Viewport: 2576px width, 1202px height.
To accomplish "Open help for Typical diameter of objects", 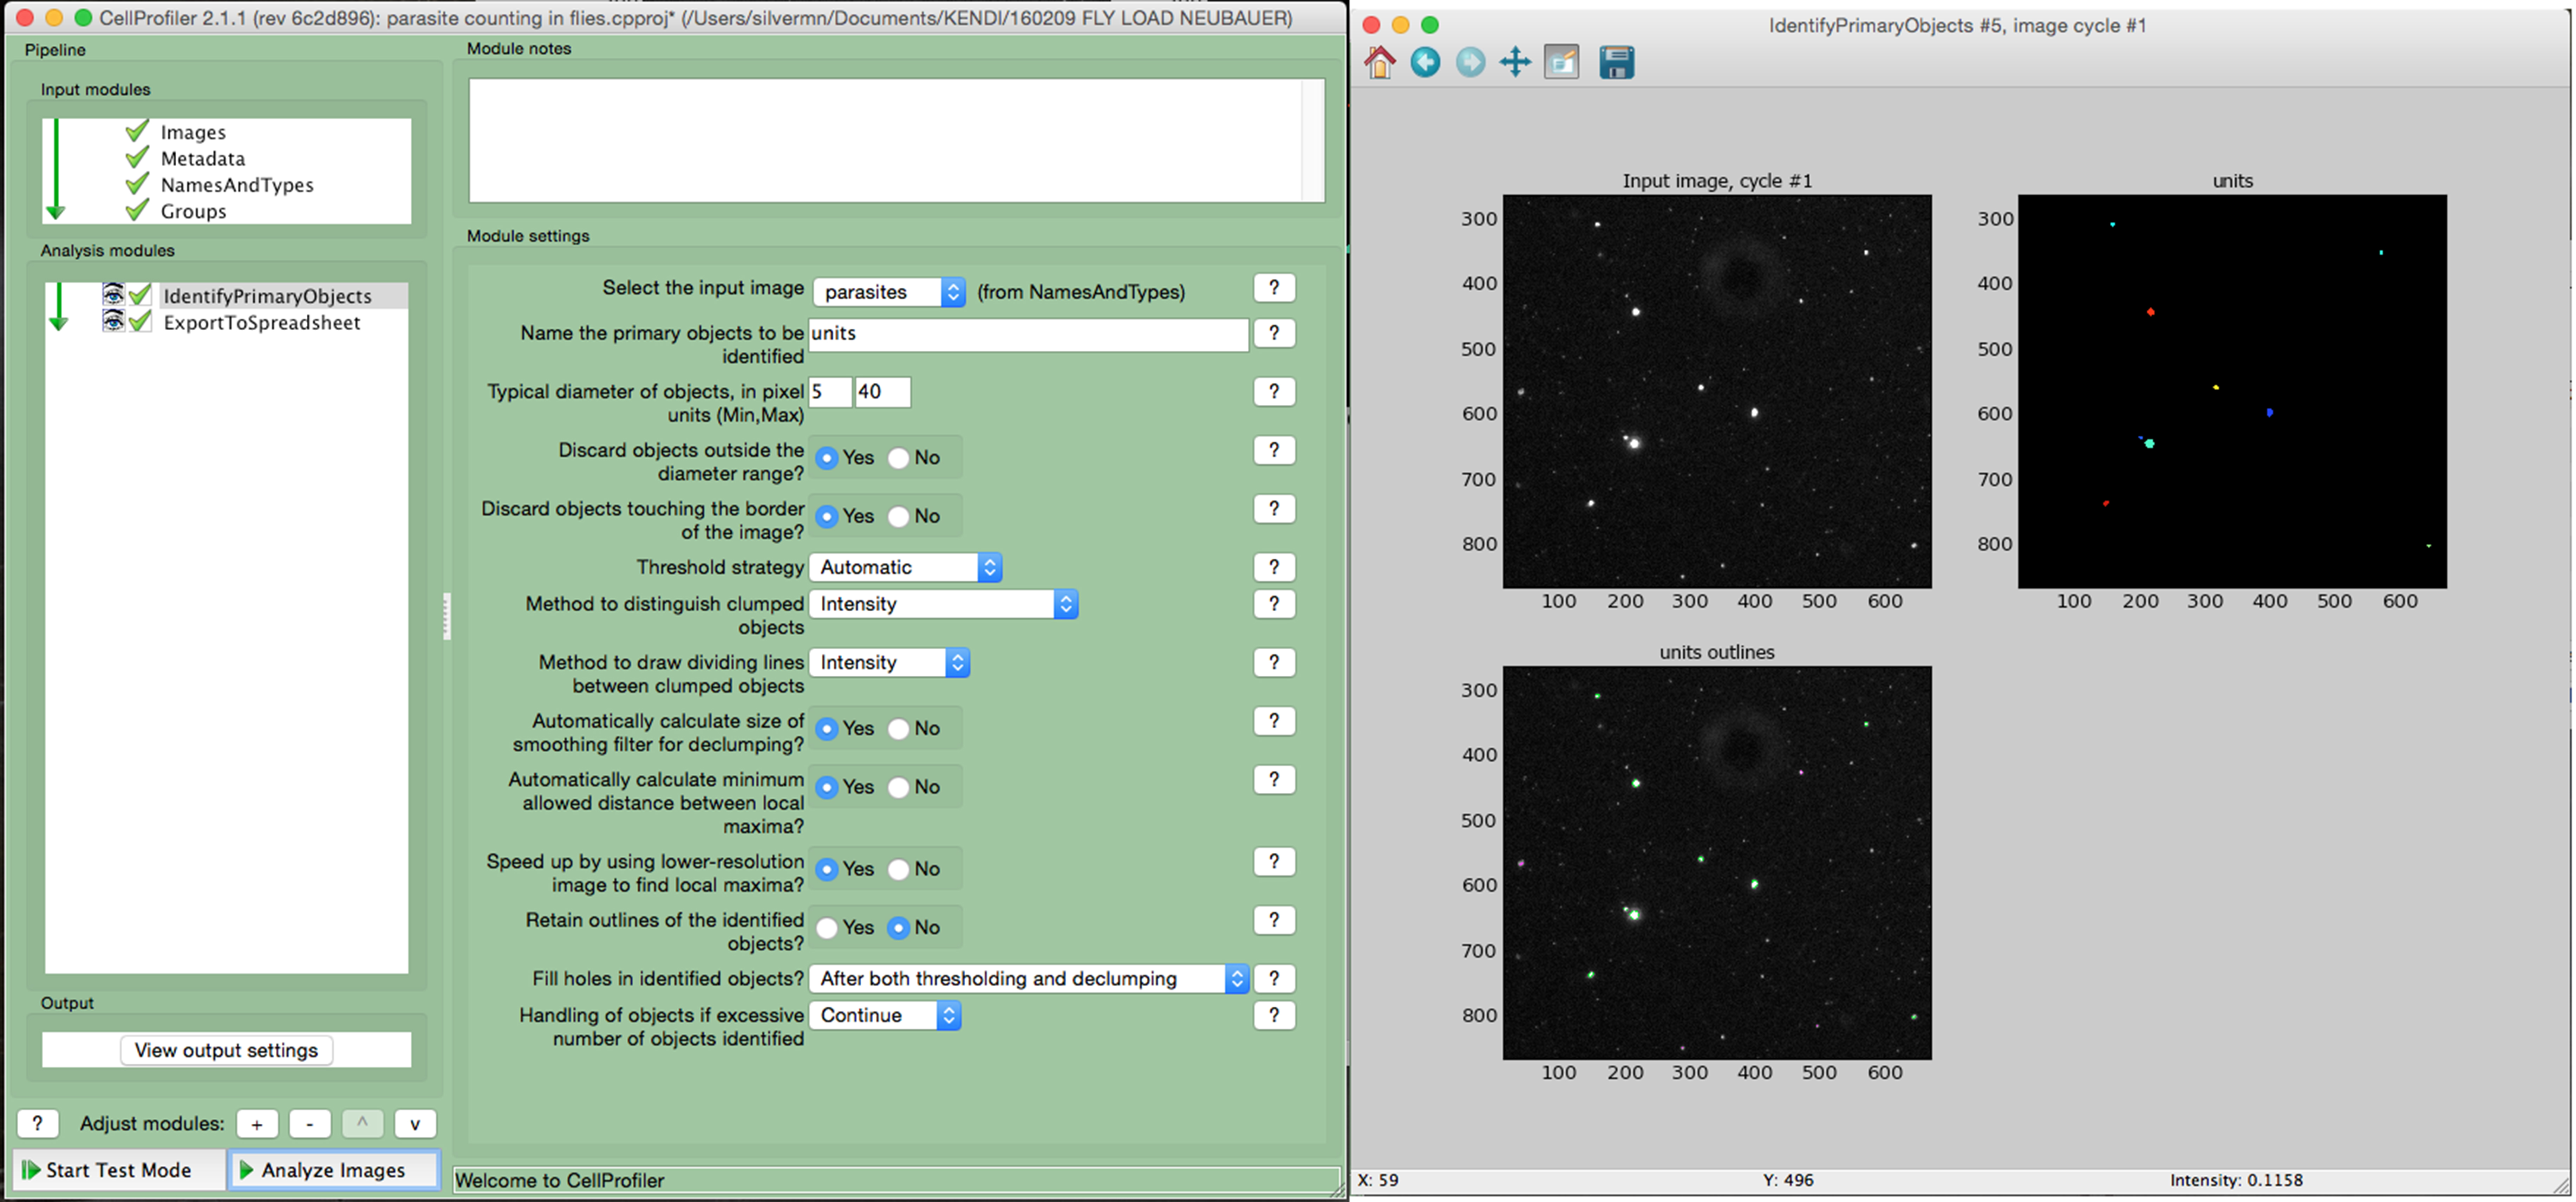I will (1274, 392).
